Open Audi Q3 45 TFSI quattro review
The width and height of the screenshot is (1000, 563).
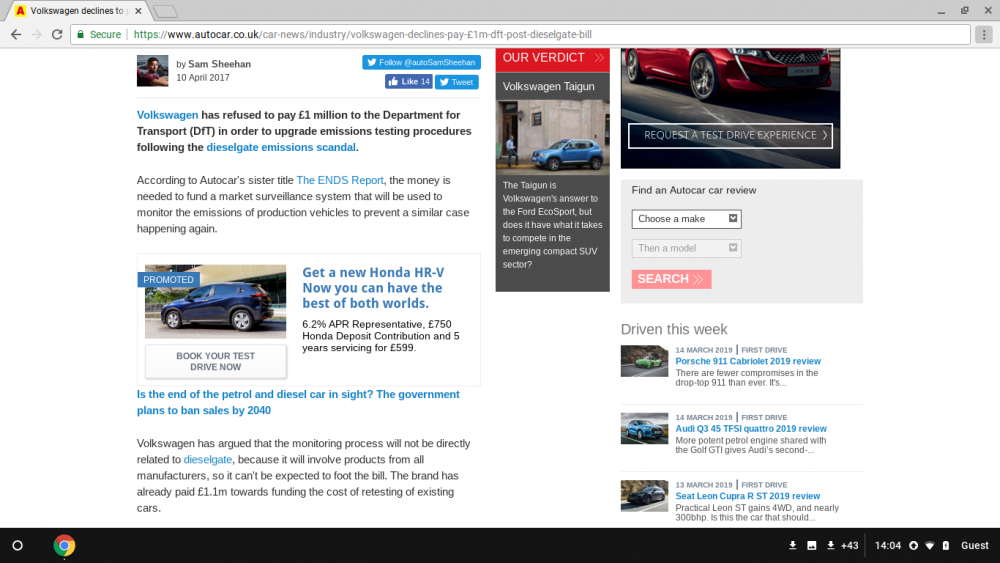pyautogui.click(x=751, y=429)
